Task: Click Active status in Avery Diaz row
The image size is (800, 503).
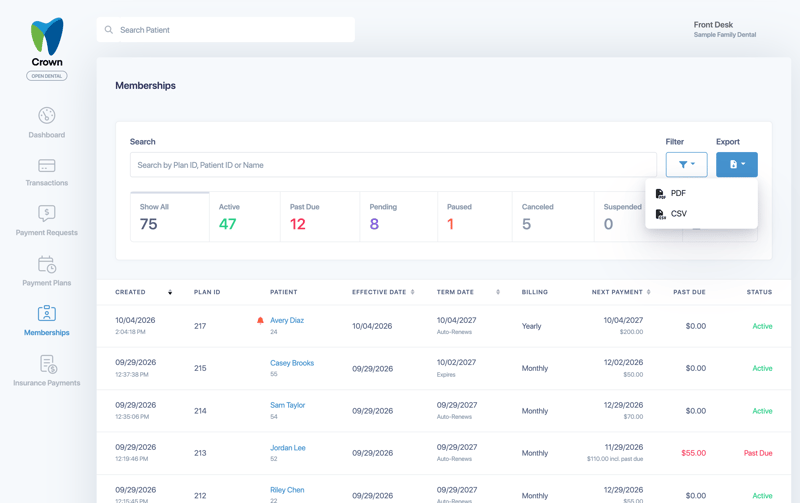Action: click(762, 326)
